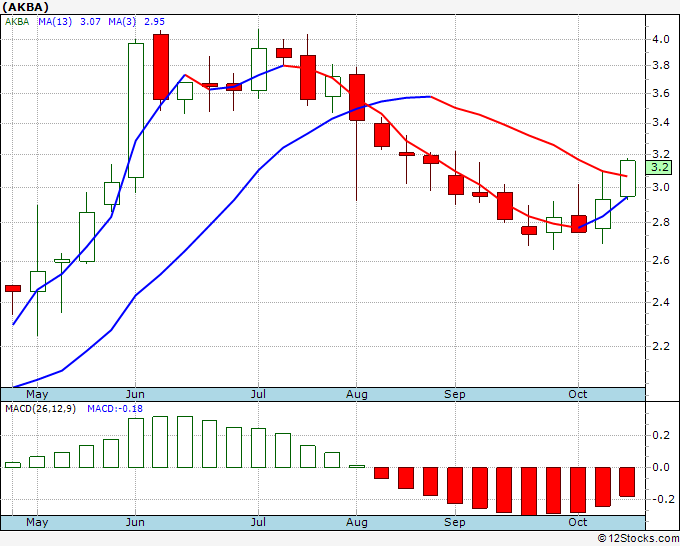Click the first small green MACD bar

[x=13, y=465]
